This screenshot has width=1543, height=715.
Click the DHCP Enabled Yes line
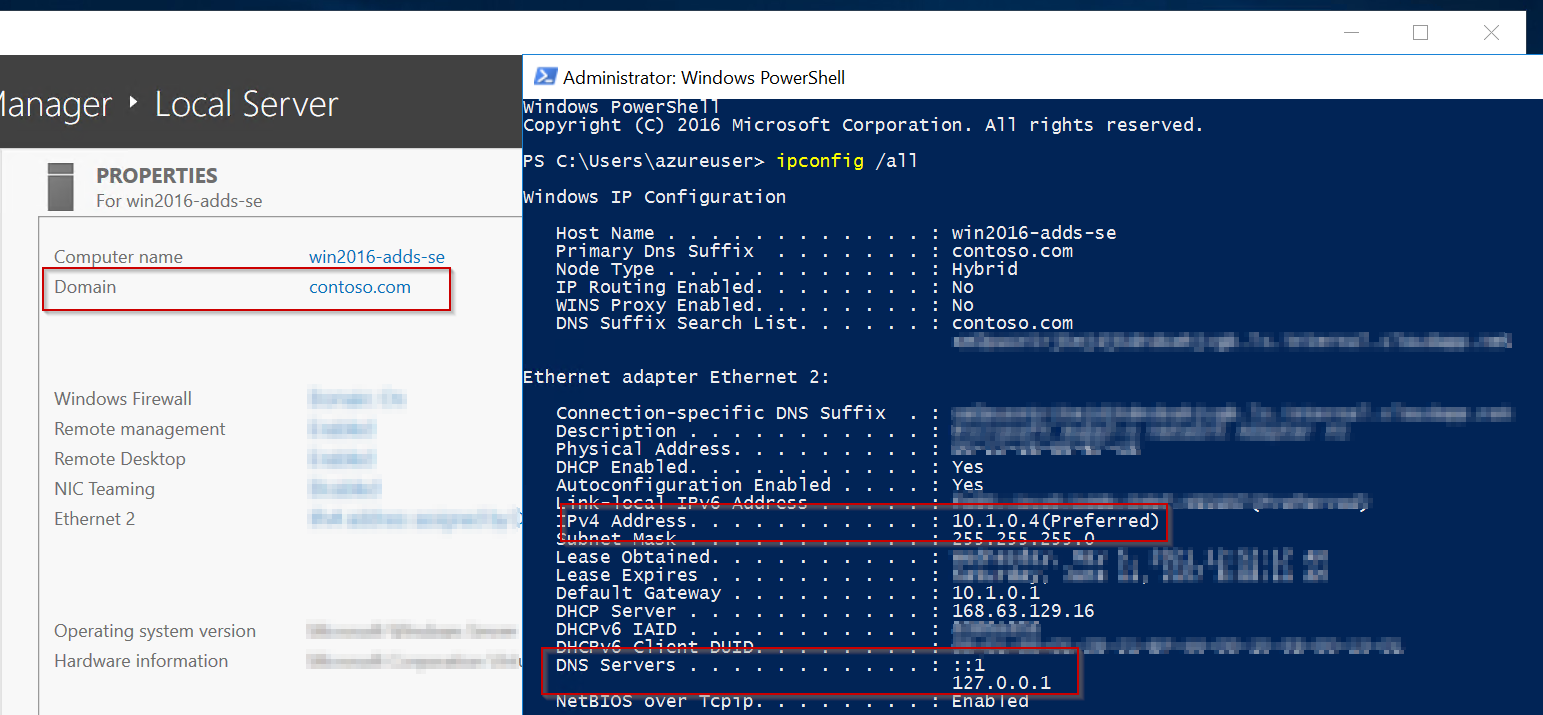pyautogui.click(x=770, y=467)
